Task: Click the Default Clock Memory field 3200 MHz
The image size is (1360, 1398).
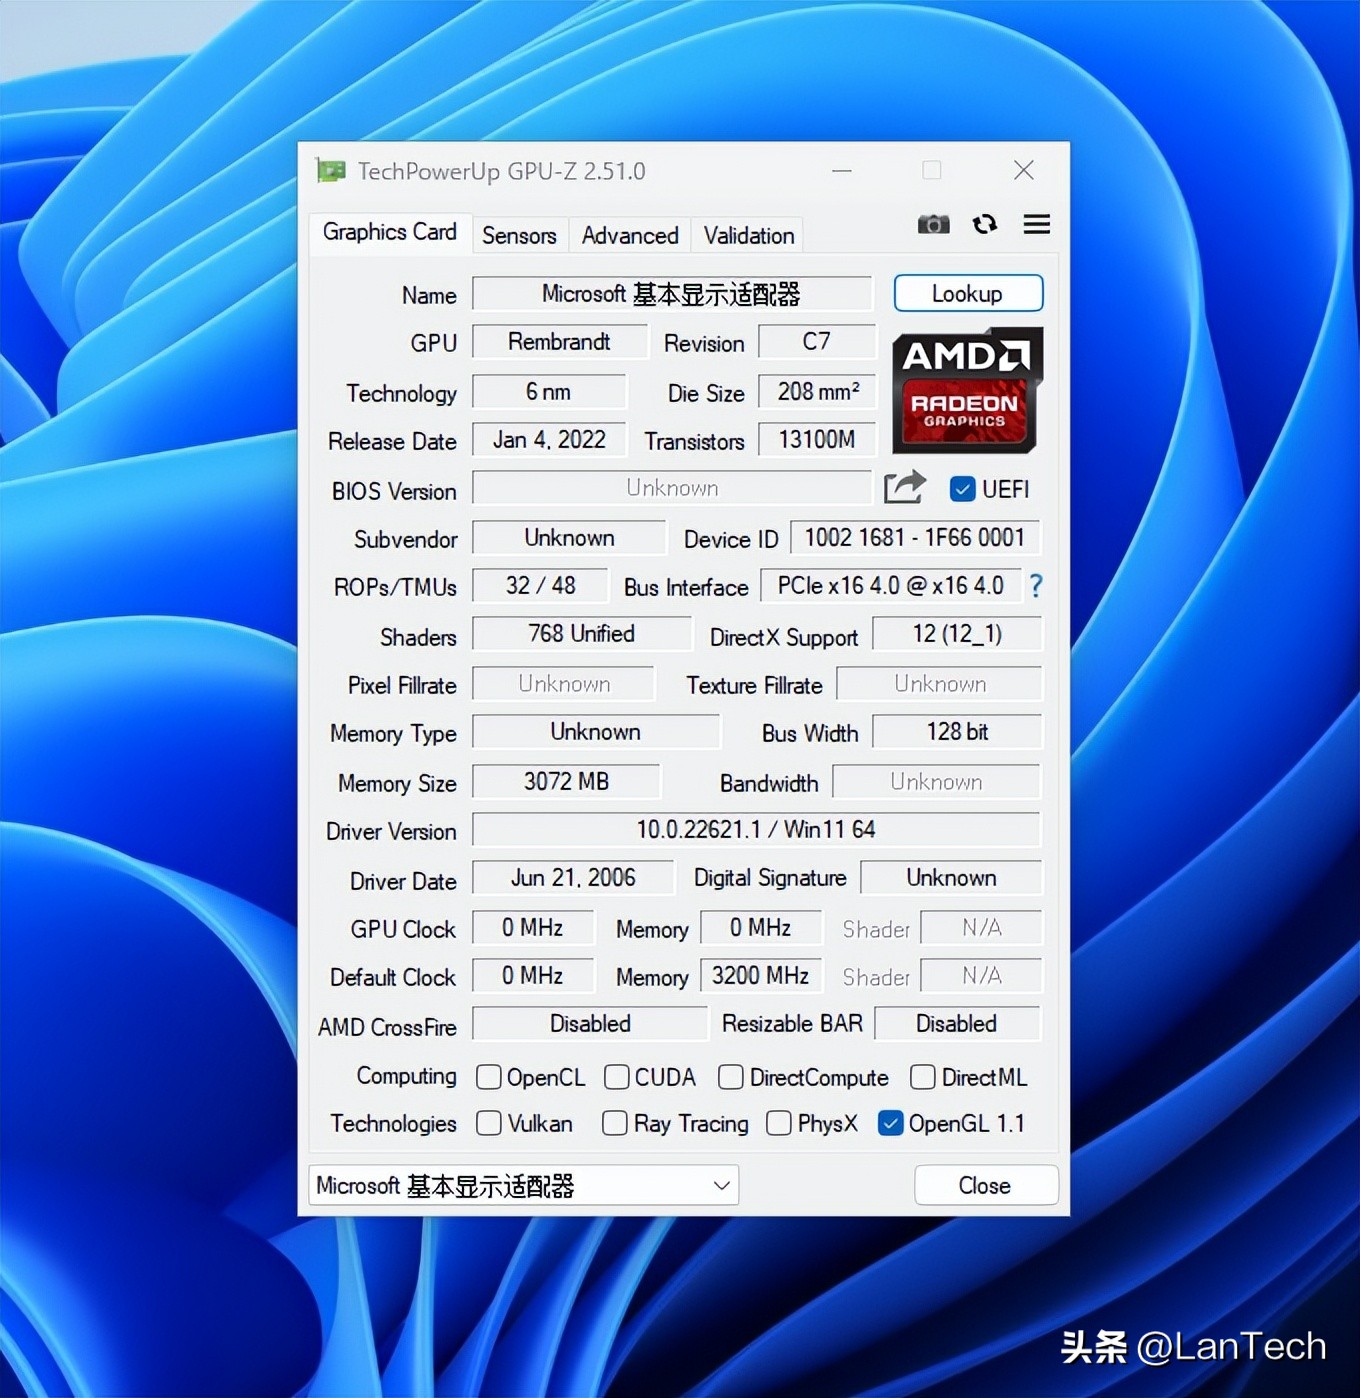Action: 761,976
